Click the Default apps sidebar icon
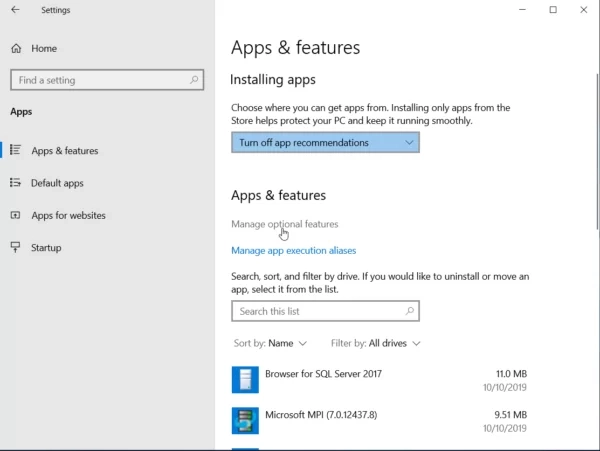Screen dimensions: 600x451 click(16, 183)
